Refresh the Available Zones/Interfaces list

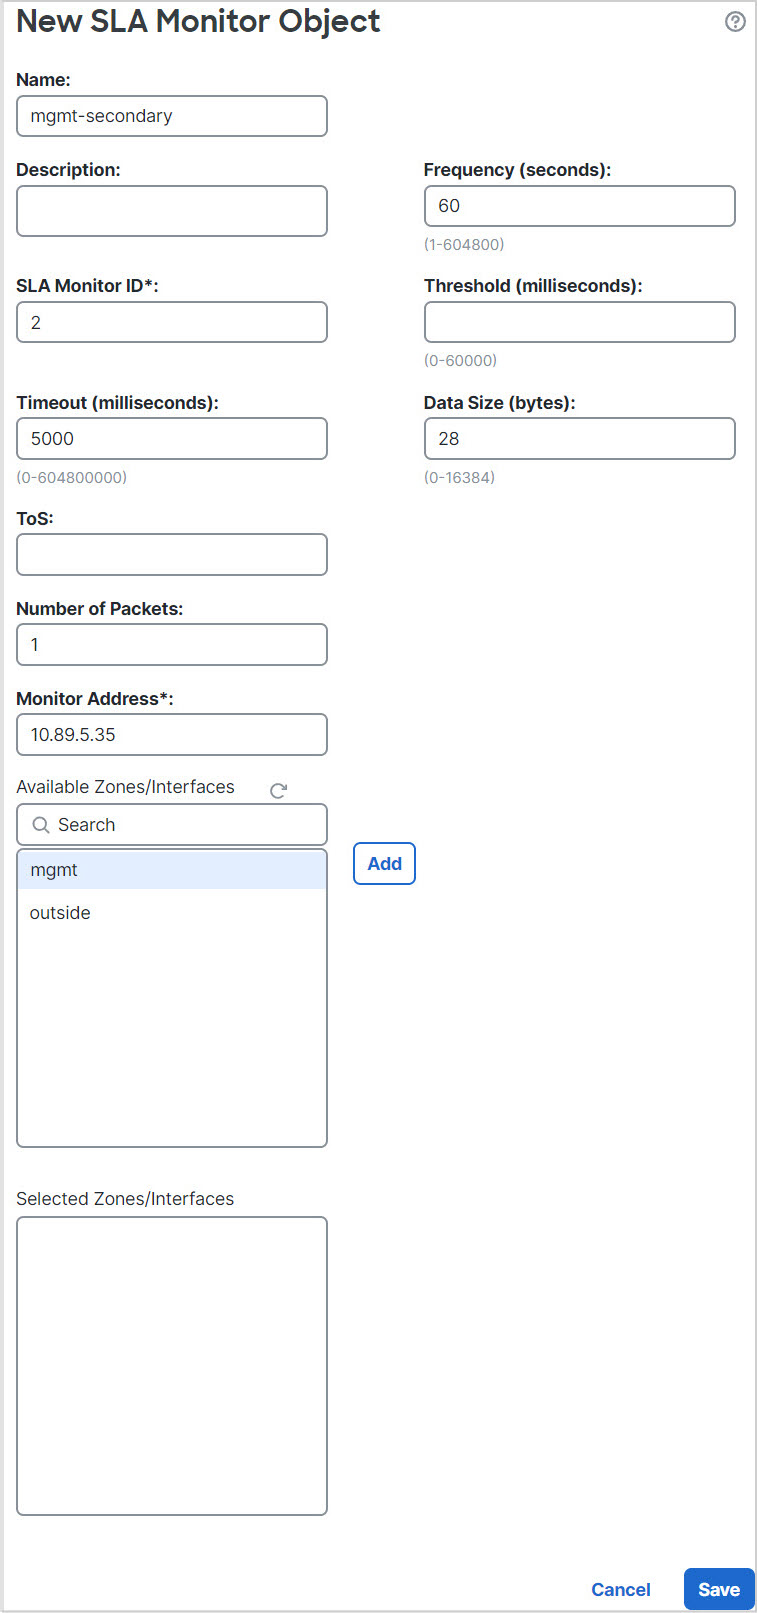point(279,790)
